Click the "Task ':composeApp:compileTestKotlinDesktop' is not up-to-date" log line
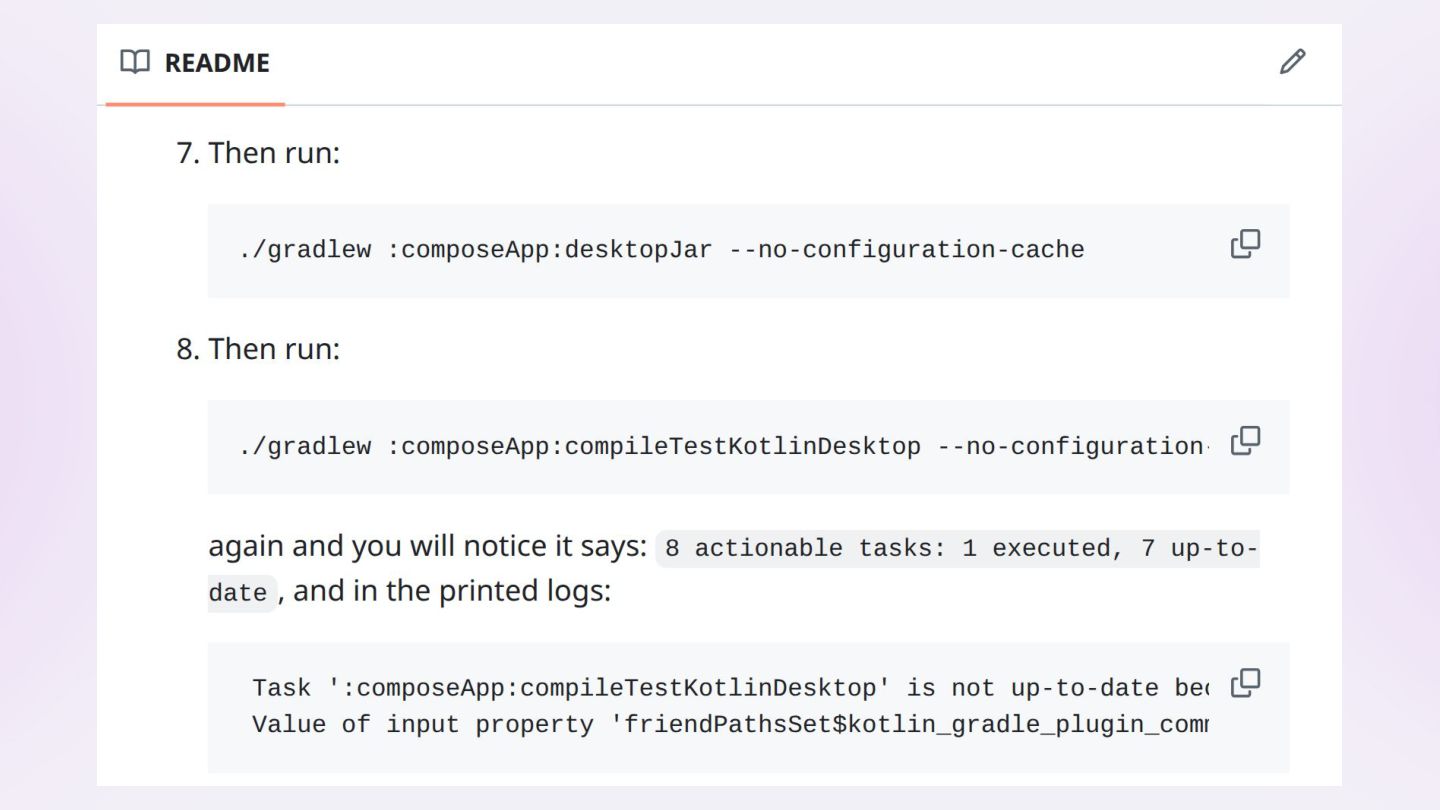Viewport: 1440px width, 810px height. 730,688
